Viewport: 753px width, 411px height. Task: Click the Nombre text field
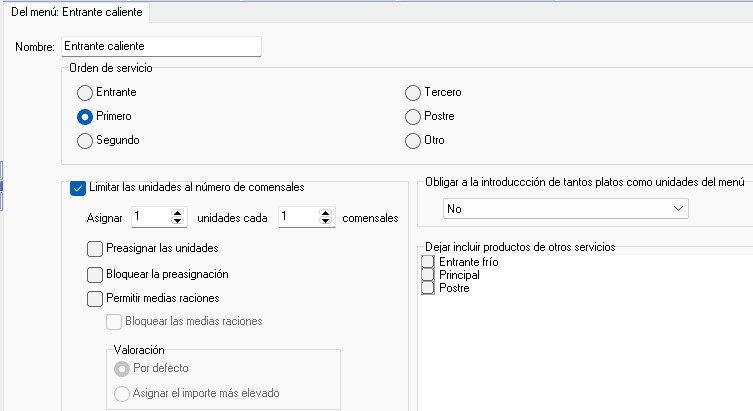point(161,47)
